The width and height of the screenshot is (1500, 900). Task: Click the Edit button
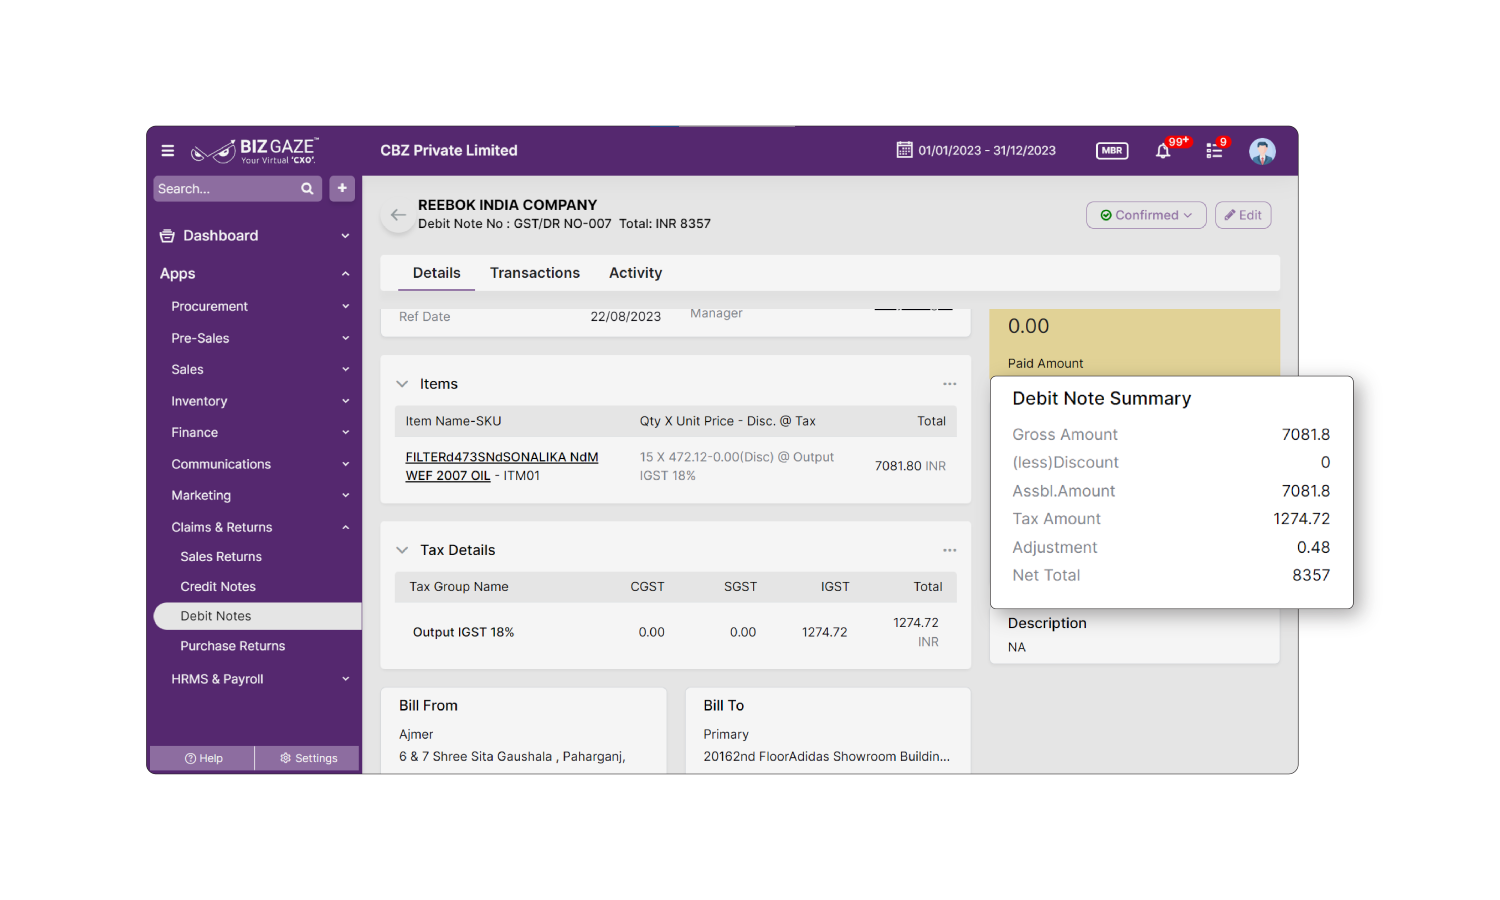(x=1243, y=215)
